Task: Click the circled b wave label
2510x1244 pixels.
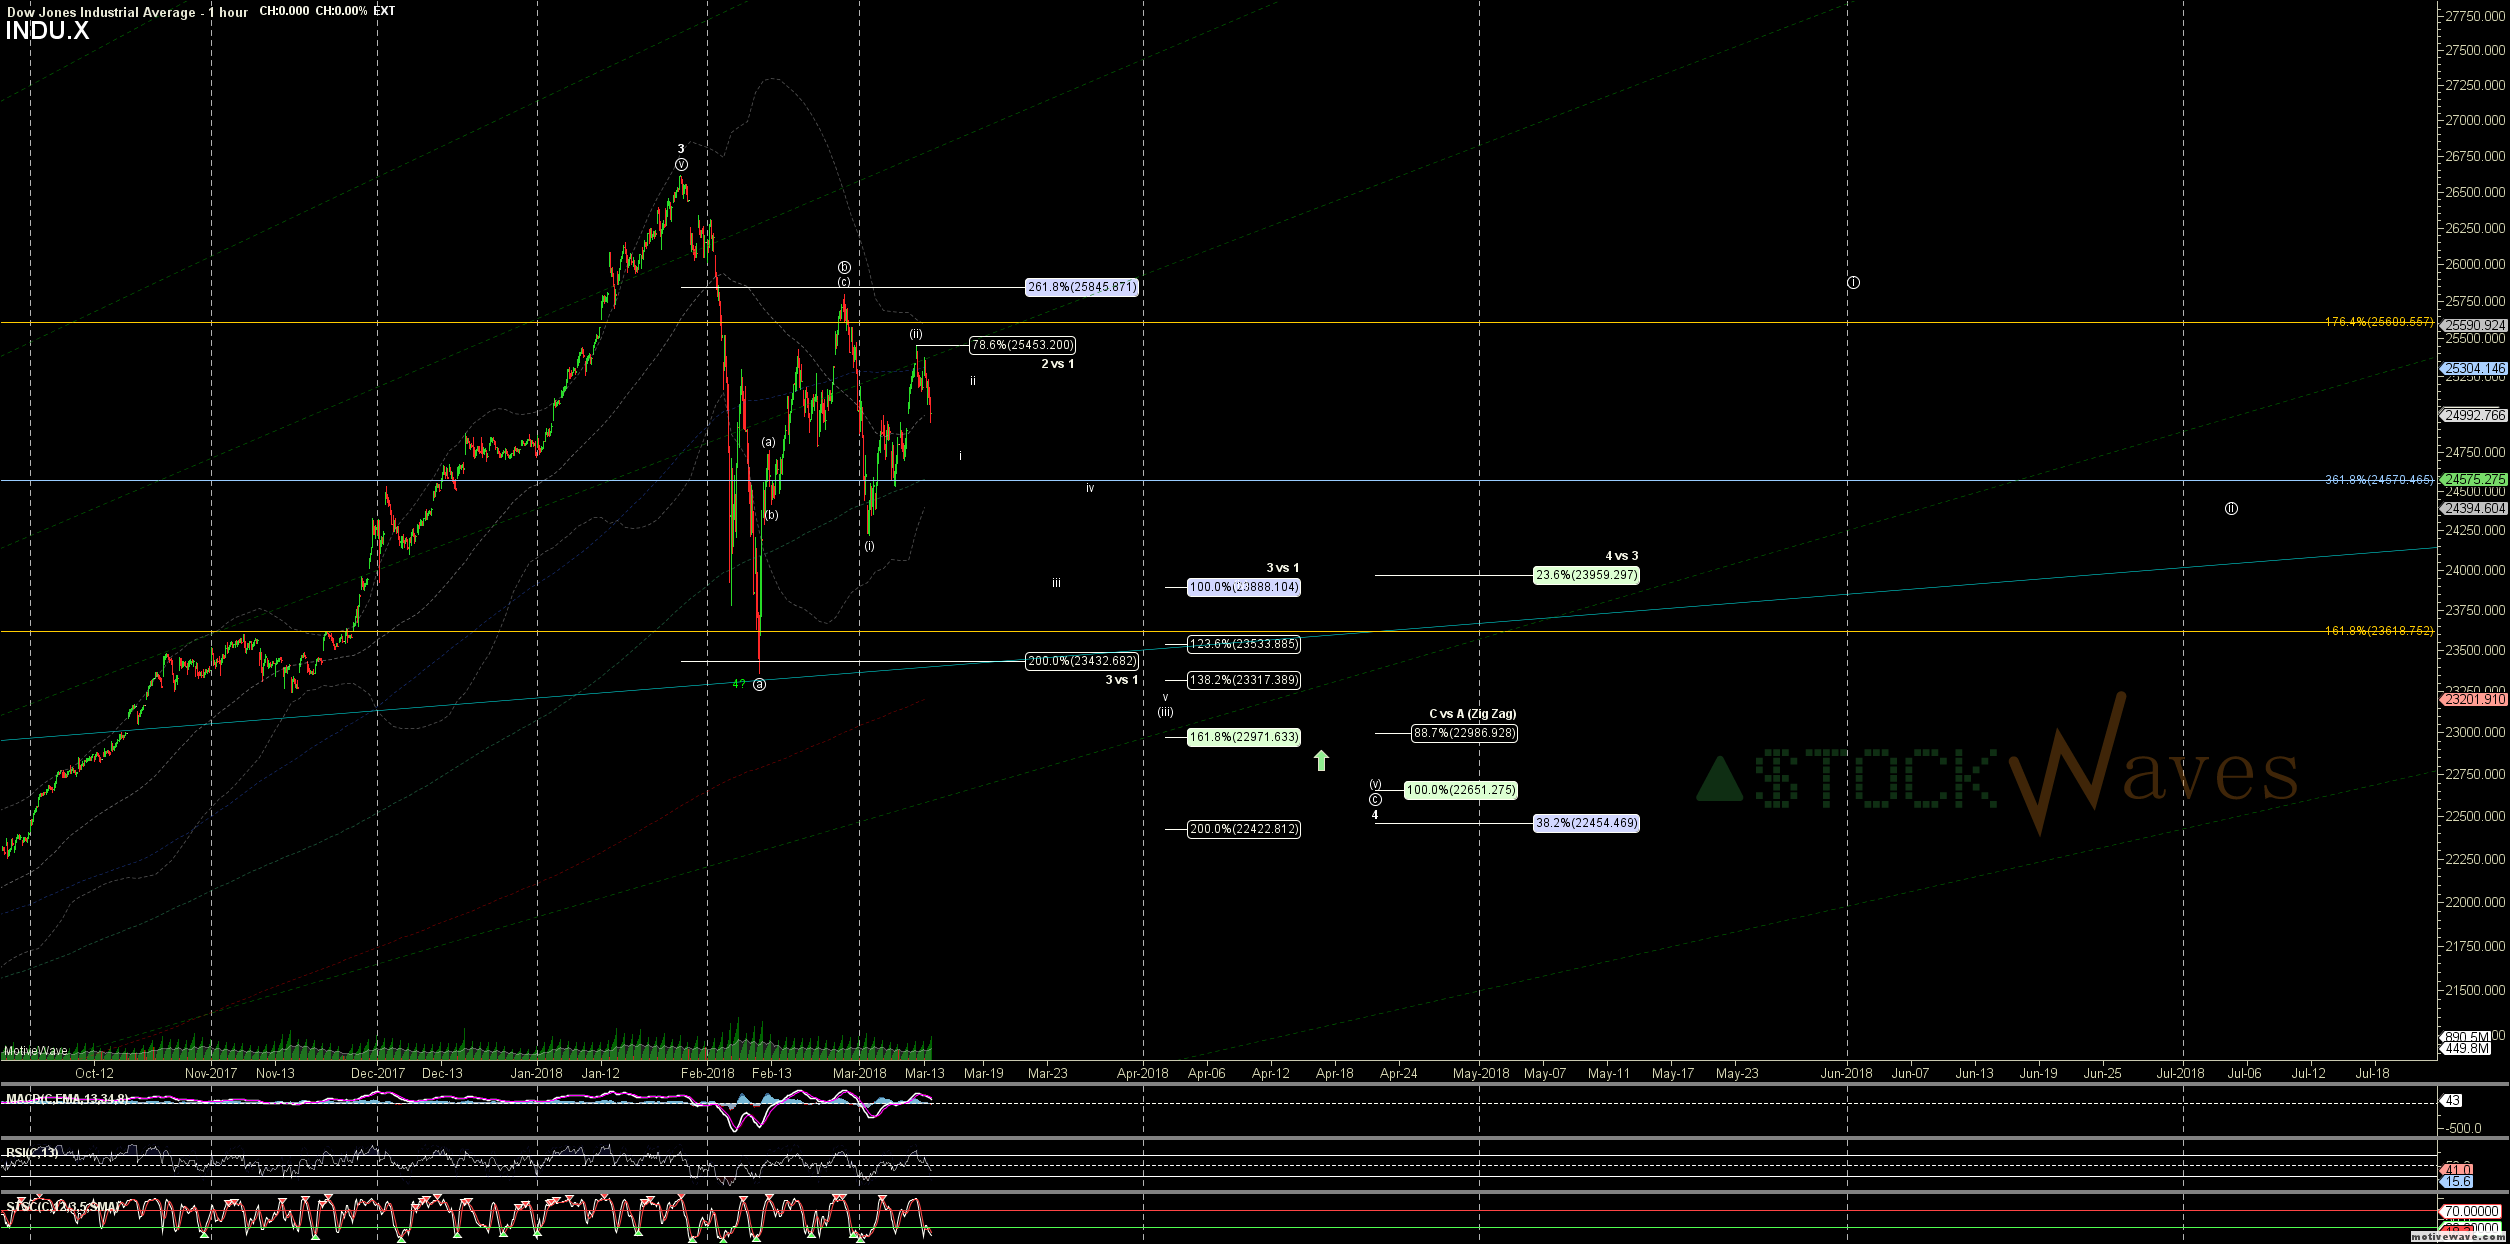Action: pos(844,267)
